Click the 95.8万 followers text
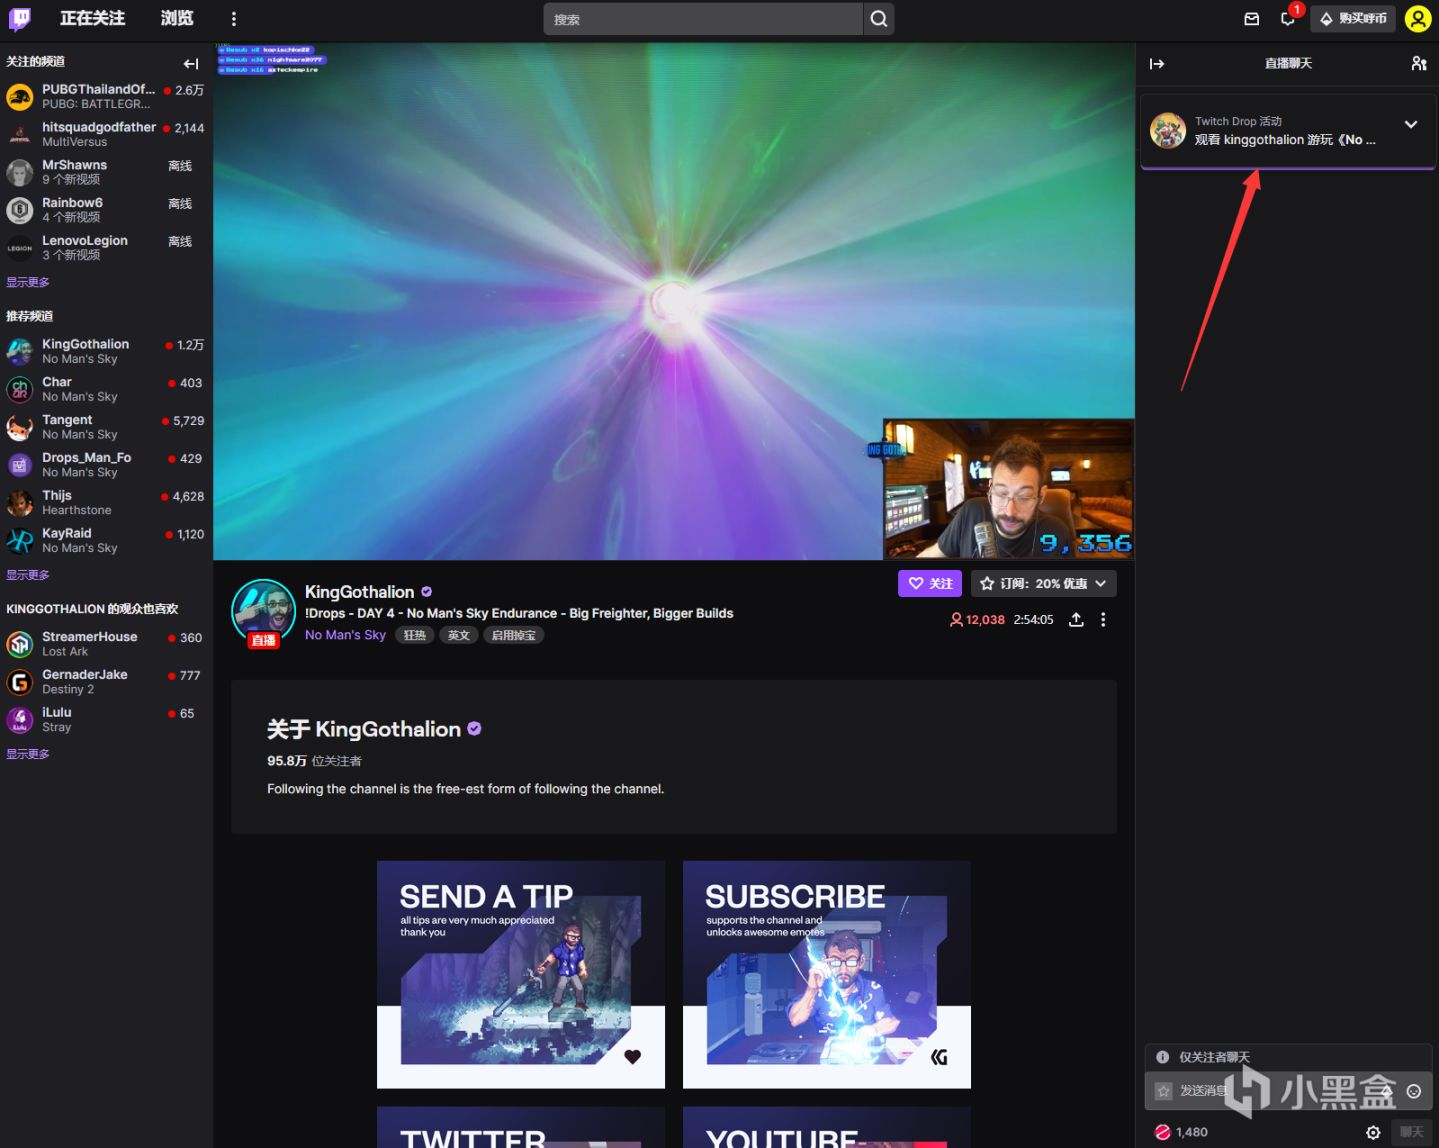Screen dimensions: 1439x1148 pyautogui.click(x=314, y=761)
